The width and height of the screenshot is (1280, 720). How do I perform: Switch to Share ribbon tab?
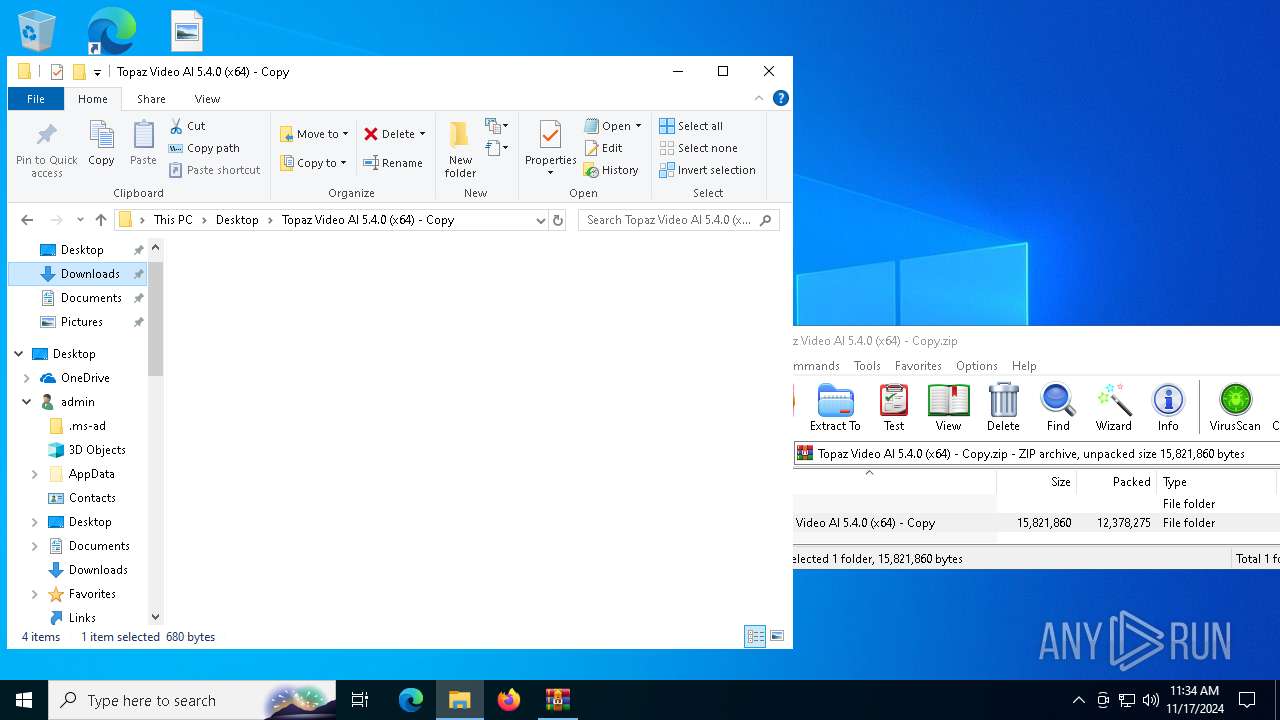click(x=151, y=99)
